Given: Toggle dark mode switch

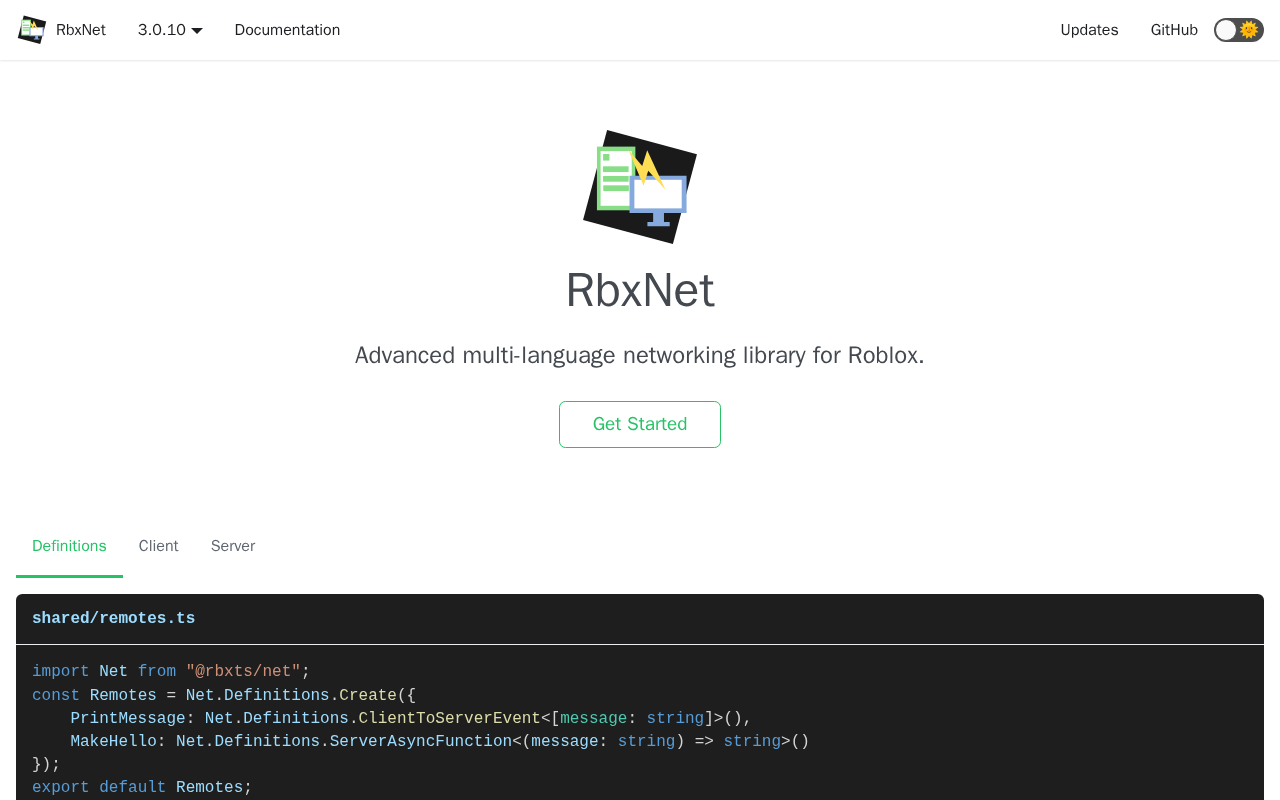Looking at the screenshot, I should pos(1238,30).
